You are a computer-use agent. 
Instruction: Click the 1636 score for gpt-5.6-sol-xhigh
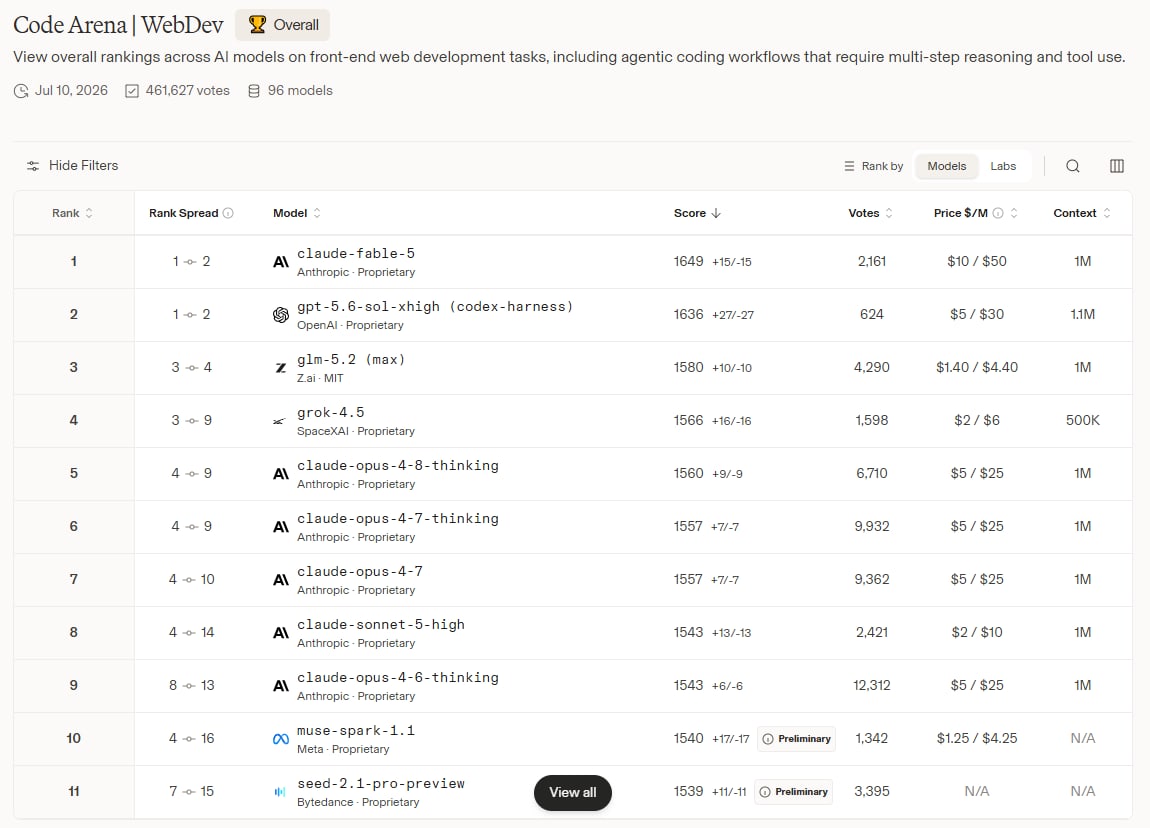click(688, 315)
